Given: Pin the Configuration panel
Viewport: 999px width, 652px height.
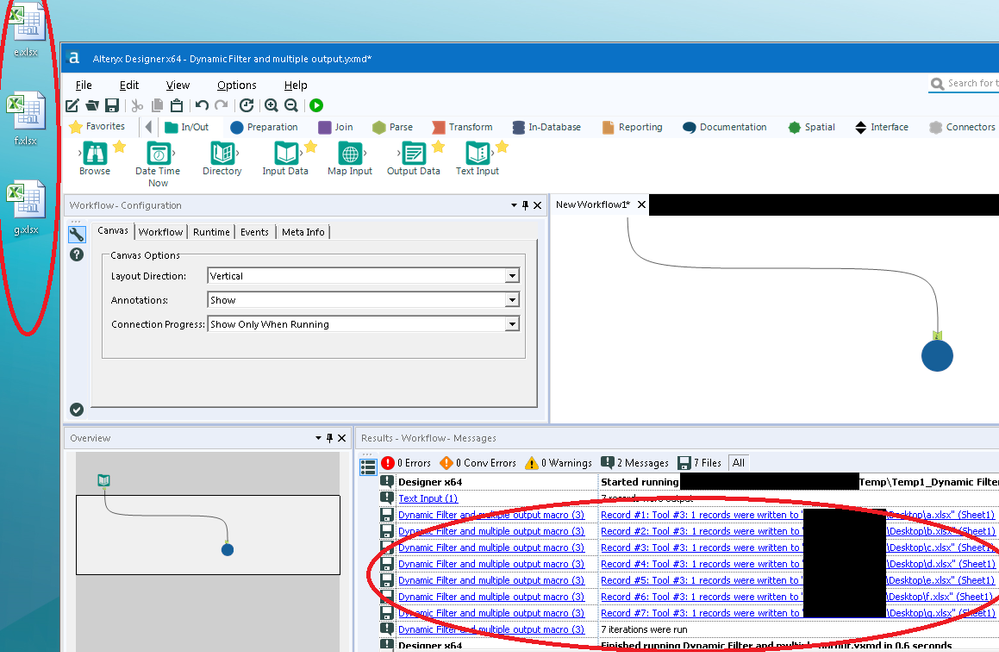Looking at the screenshot, I should (526, 205).
